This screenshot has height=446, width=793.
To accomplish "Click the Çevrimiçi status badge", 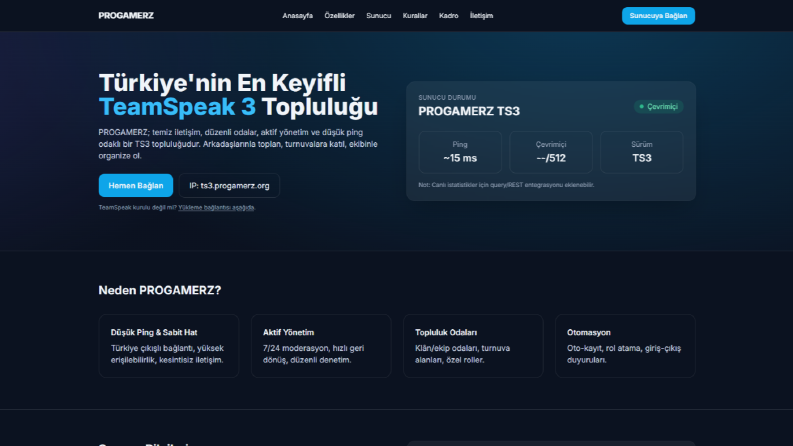I will coord(658,107).
